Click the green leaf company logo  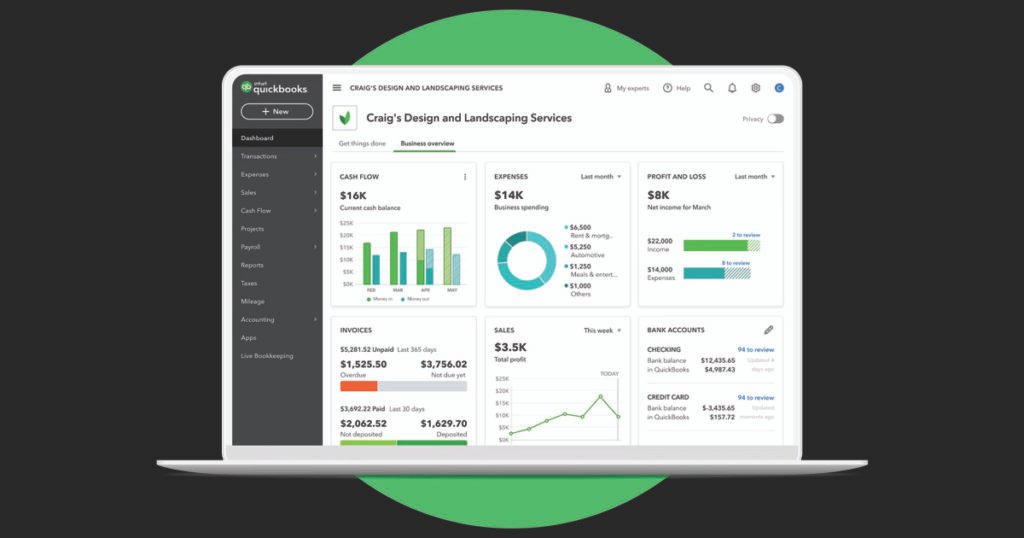pyautogui.click(x=345, y=118)
